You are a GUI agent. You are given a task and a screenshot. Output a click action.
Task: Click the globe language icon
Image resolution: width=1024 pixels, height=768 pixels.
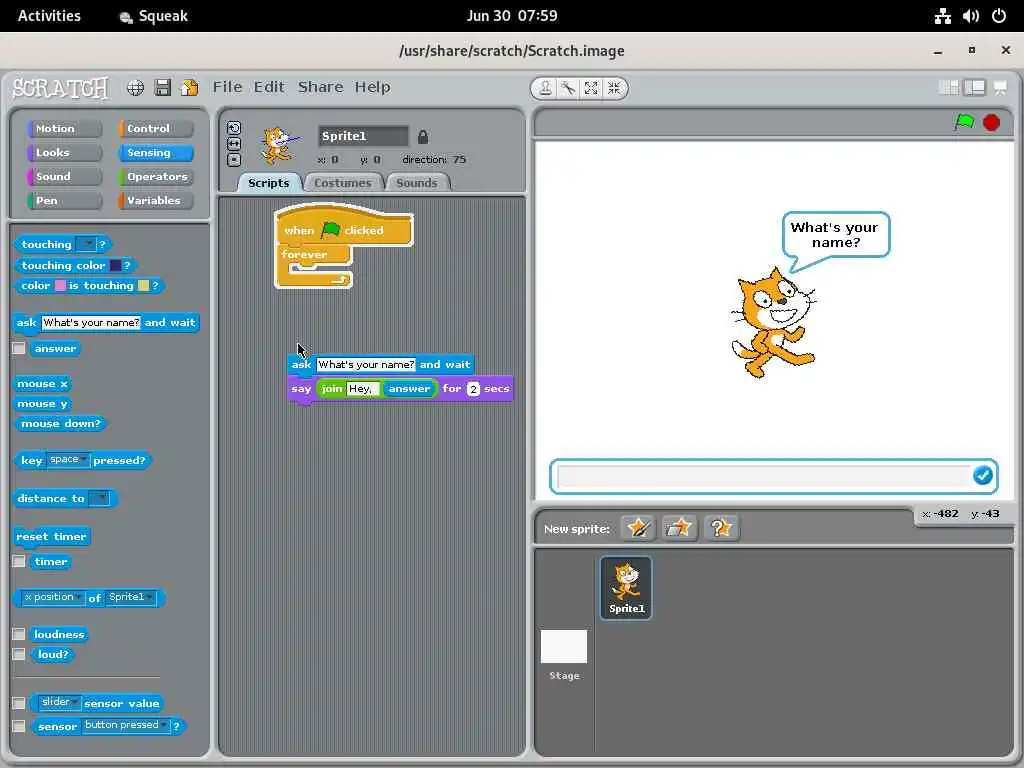[x=135, y=88]
